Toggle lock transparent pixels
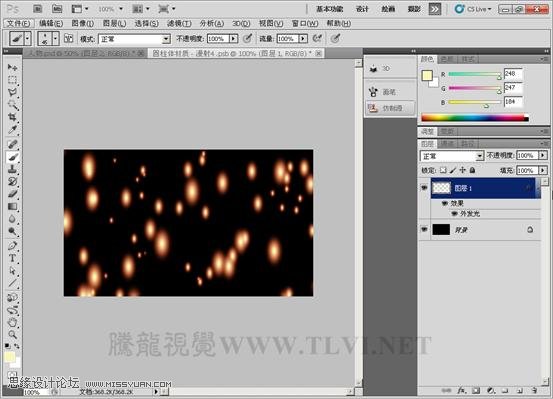 (x=443, y=170)
